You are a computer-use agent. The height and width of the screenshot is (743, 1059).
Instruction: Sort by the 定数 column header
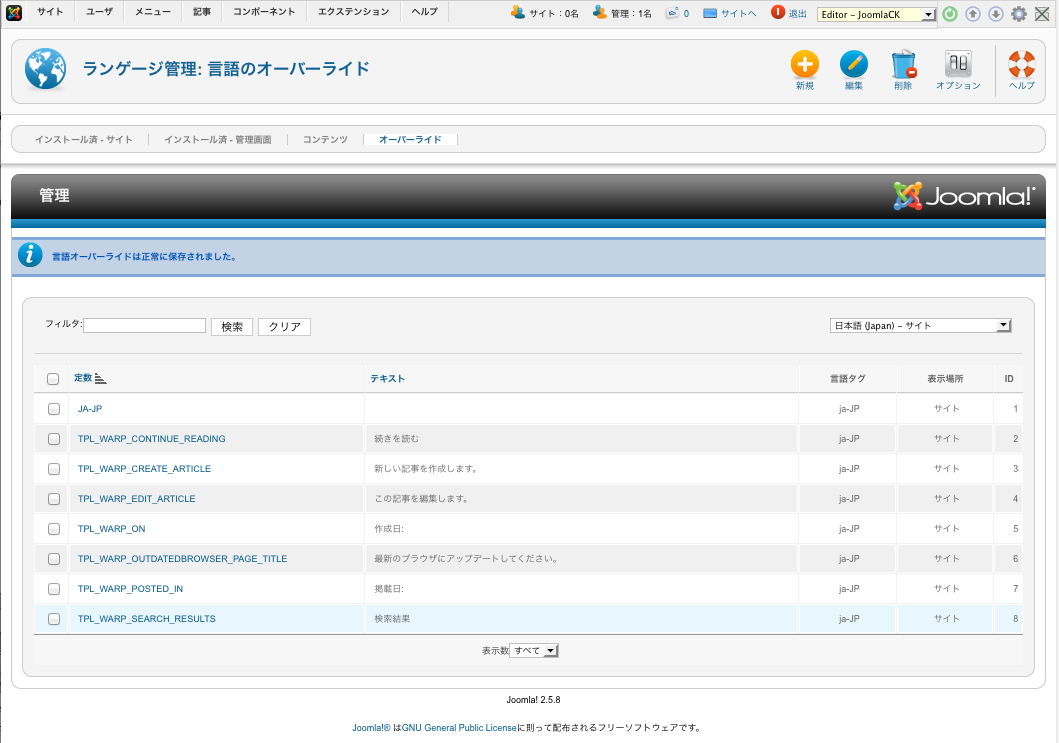[83, 378]
